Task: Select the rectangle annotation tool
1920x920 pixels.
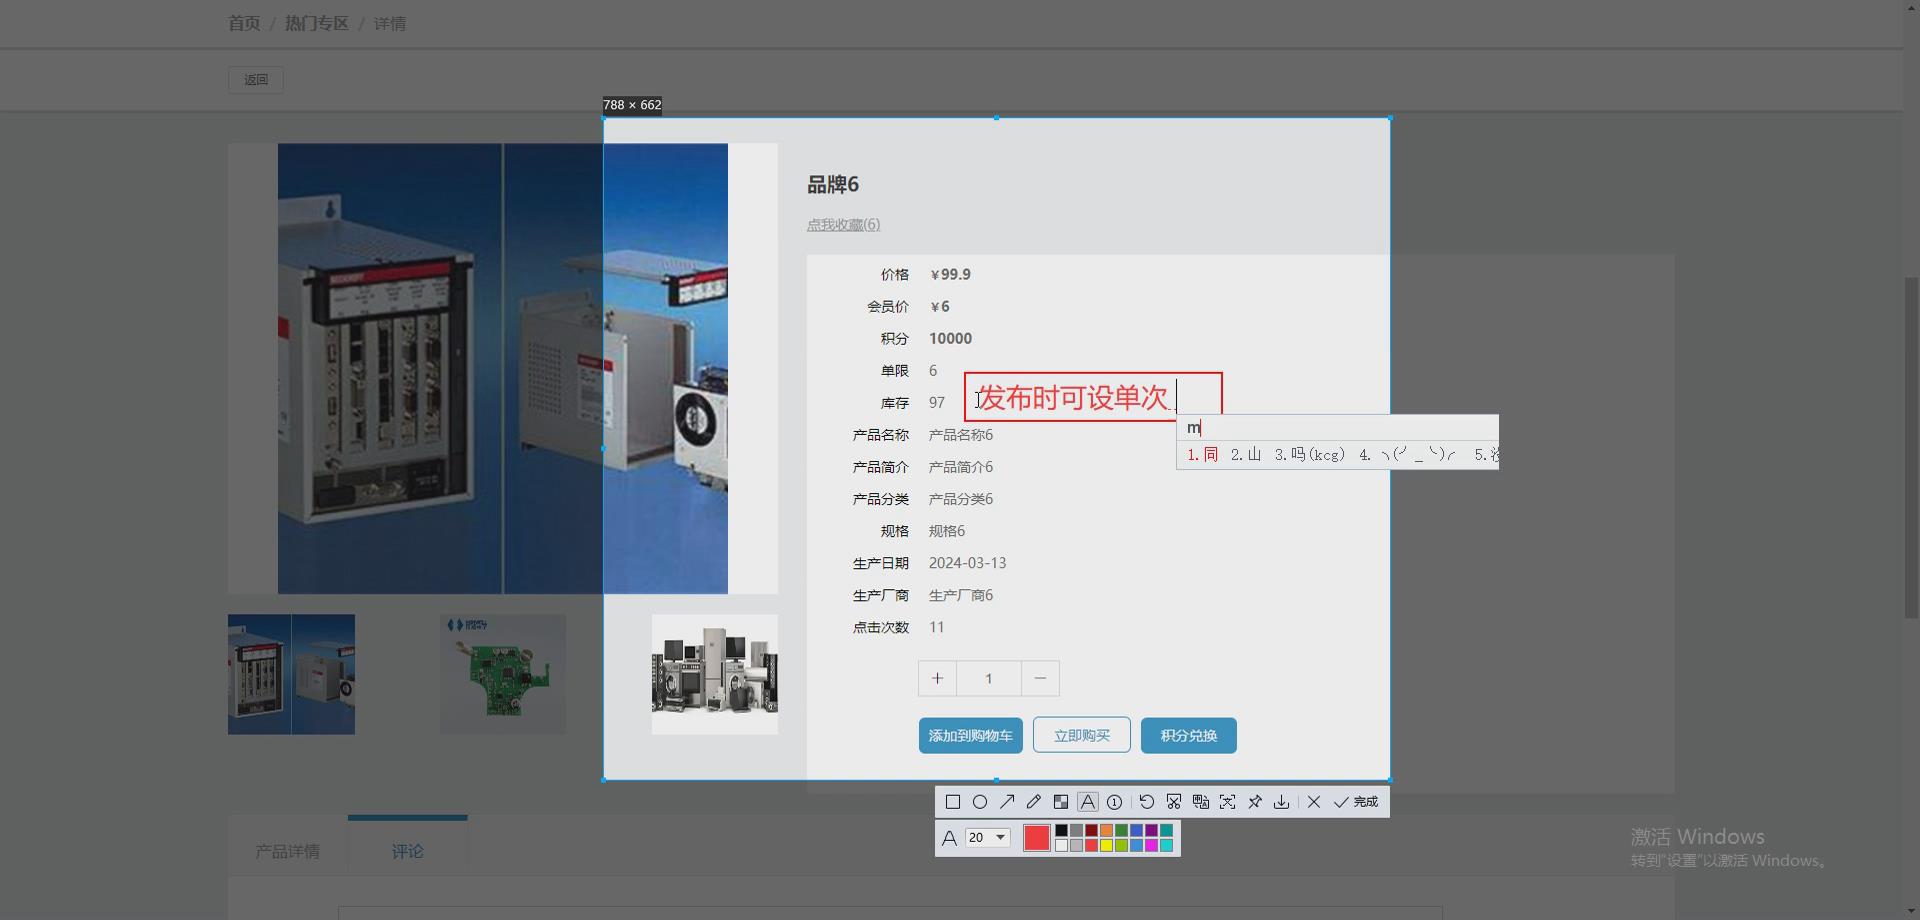Action: [952, 801]
